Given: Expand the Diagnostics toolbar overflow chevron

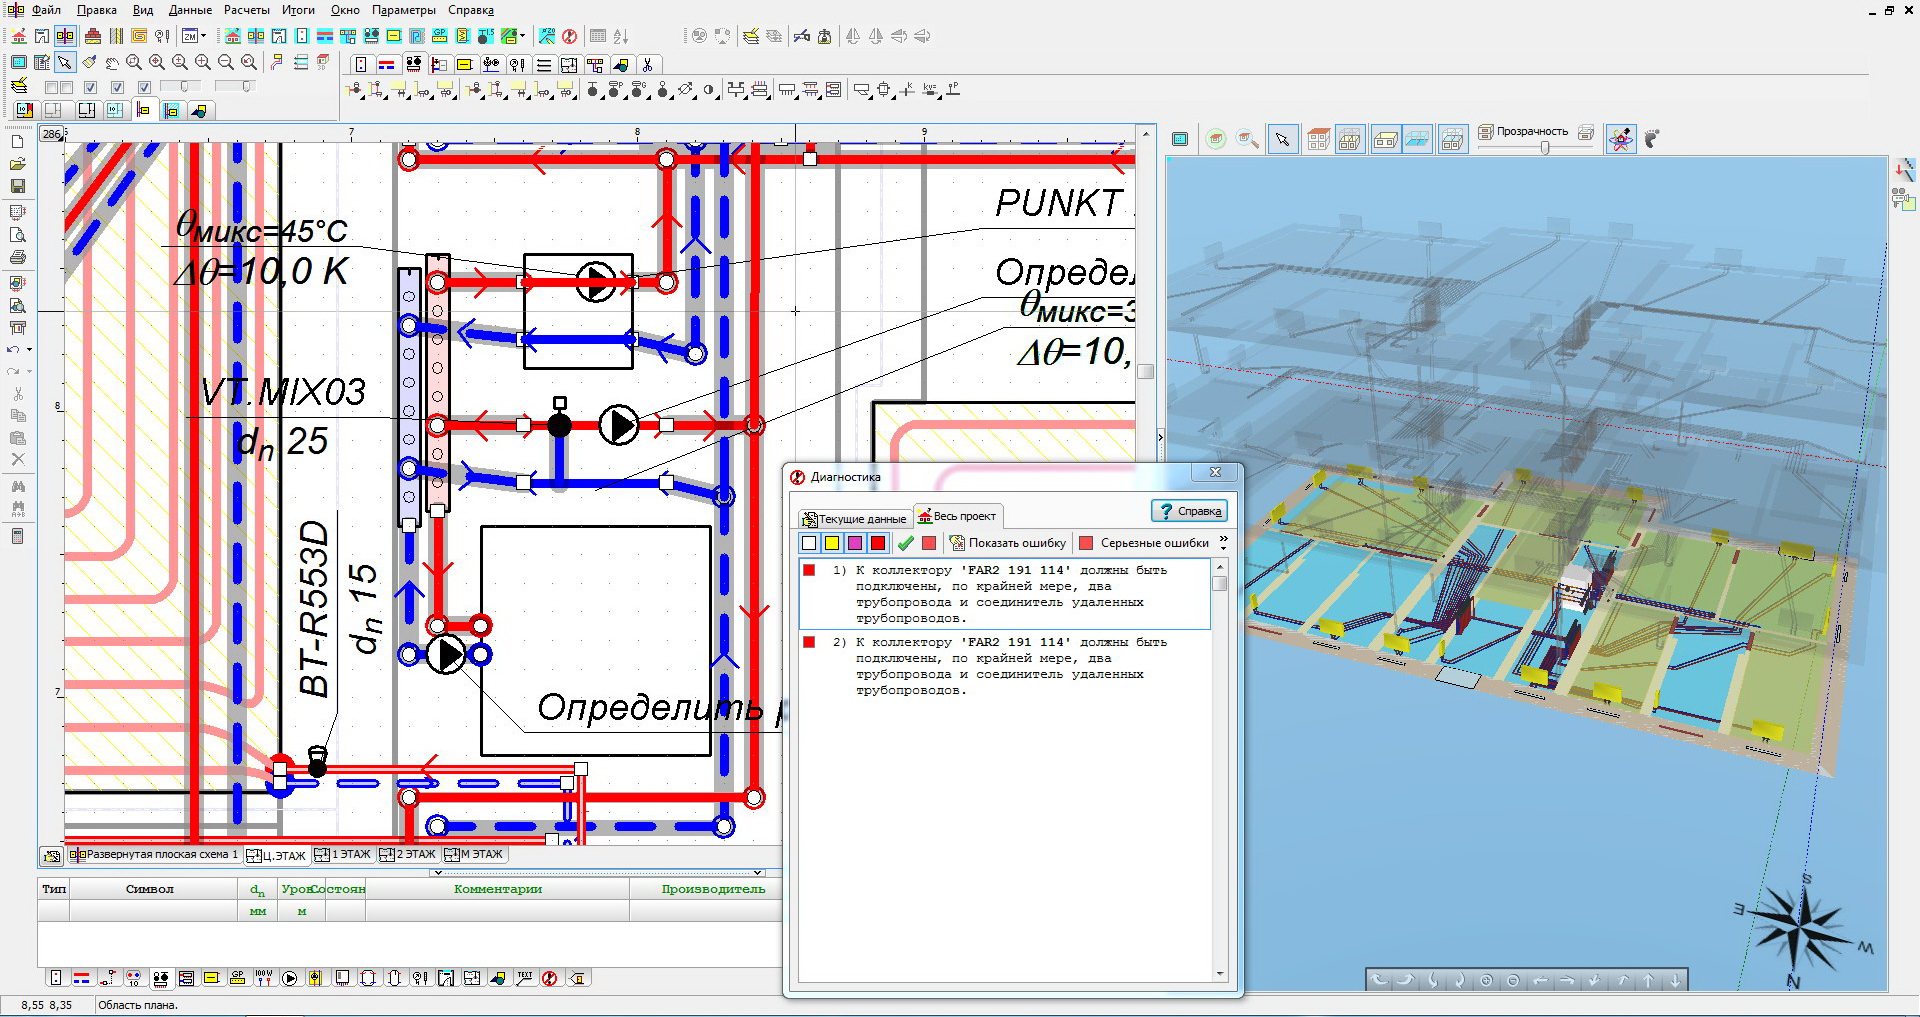Looking at the screenshot, I should point(1223,543).
